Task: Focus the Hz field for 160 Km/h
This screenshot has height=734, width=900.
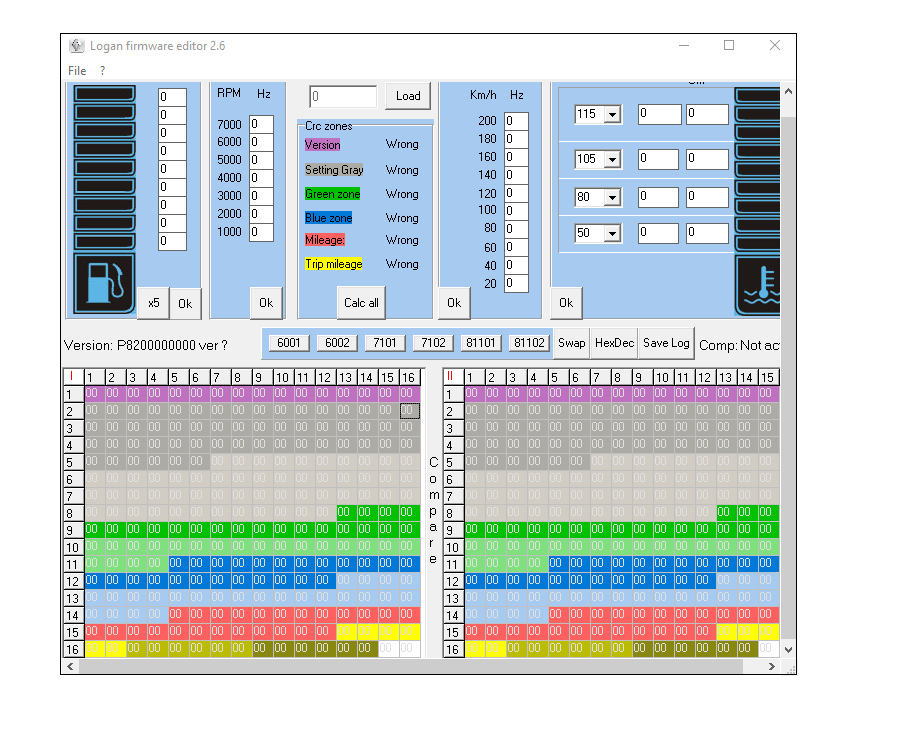Action: (x=516, y=157)
